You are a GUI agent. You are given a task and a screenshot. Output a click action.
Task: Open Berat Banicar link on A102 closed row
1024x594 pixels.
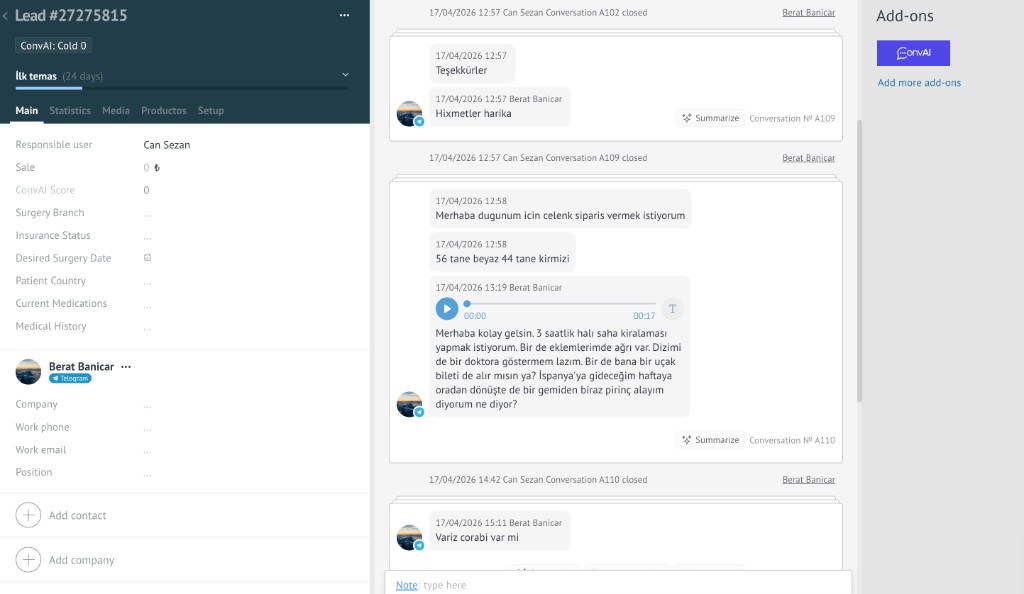tap(808, 12)
